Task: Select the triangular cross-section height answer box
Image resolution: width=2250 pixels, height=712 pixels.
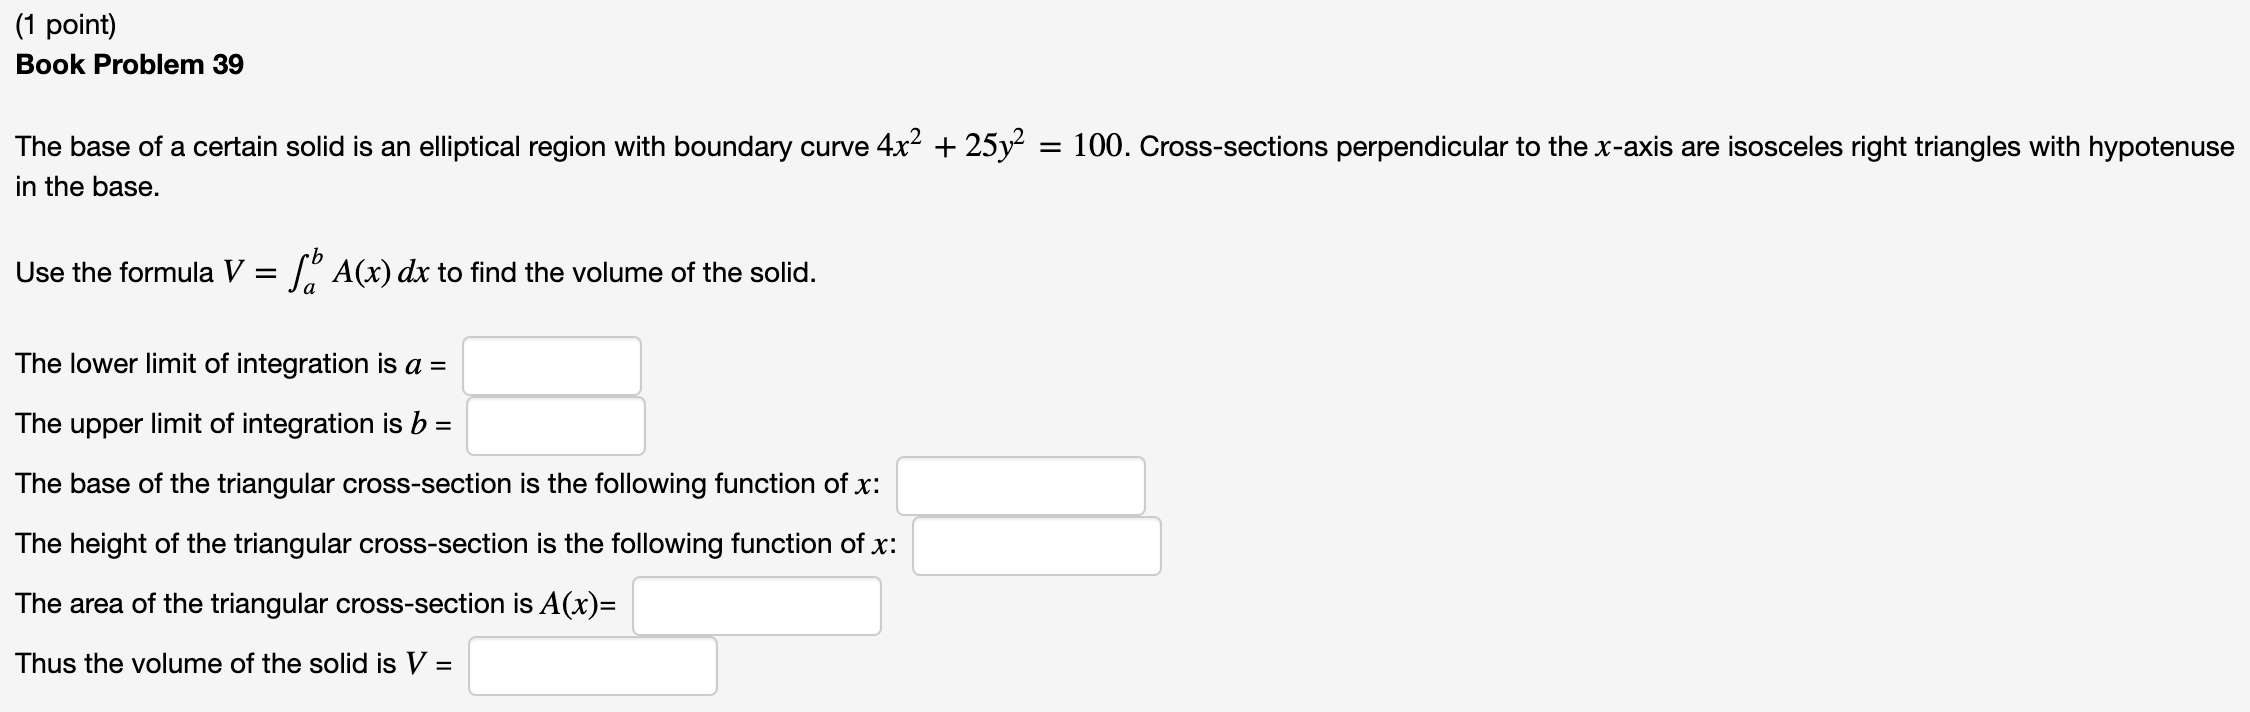Action: [1036, 545]
